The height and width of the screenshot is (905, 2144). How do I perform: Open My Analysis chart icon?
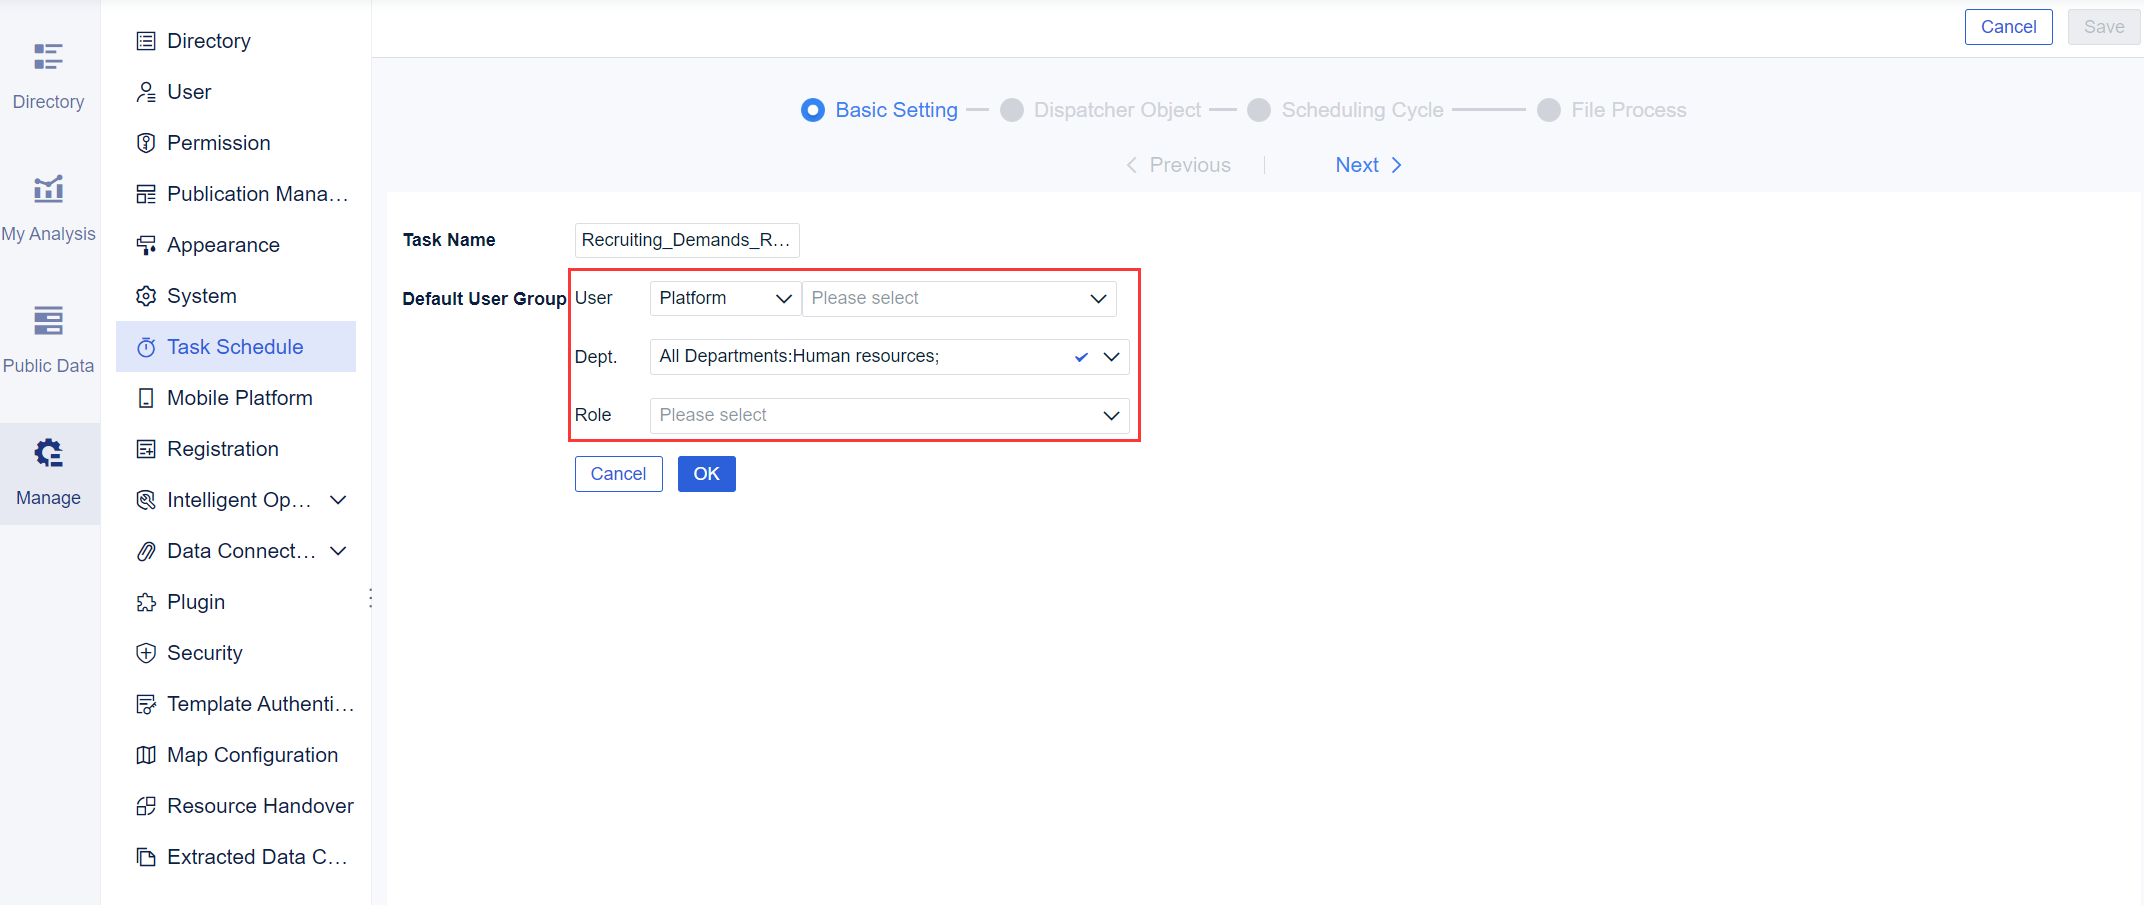[x=48, y=189]
